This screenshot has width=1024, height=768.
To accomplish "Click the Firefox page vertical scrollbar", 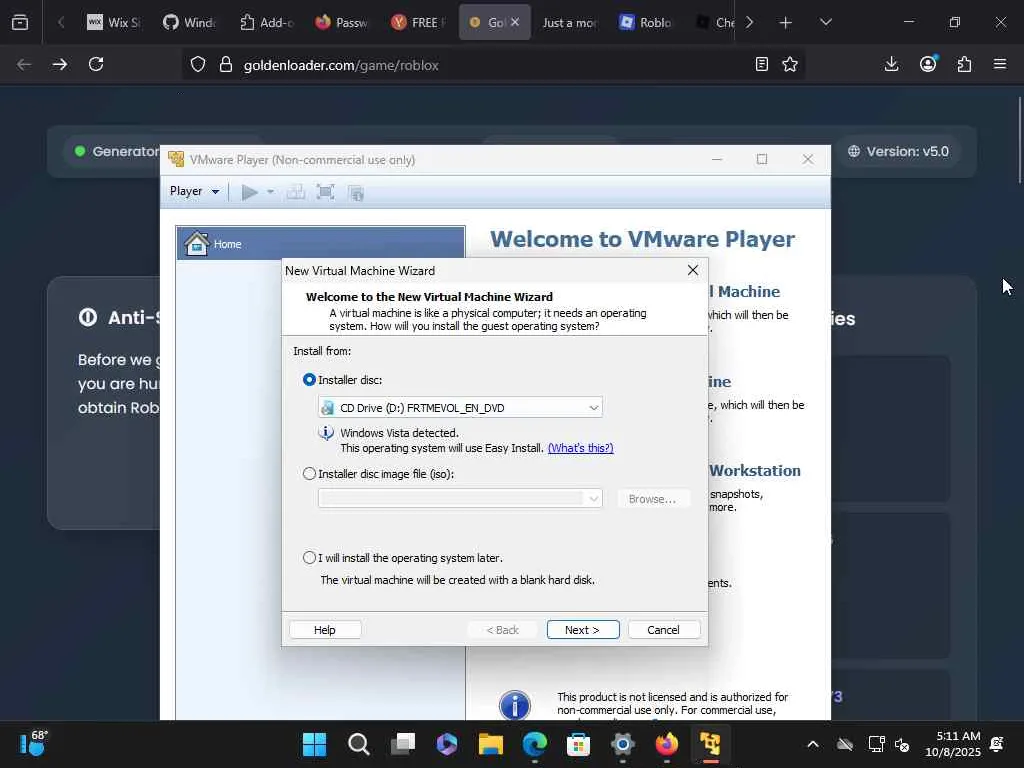I will [x=1019, y=140].
